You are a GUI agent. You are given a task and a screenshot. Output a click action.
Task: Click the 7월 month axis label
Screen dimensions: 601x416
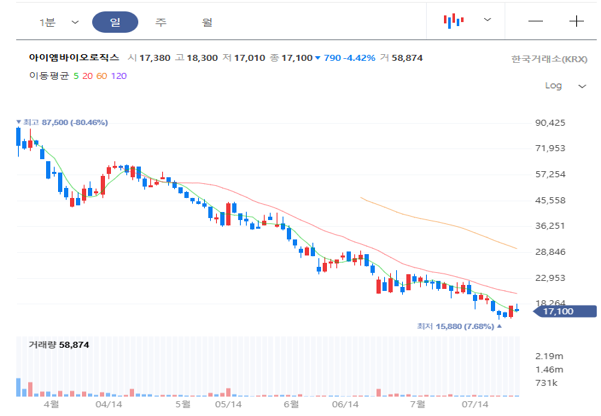pyautogui.click(x=417, y=404)
